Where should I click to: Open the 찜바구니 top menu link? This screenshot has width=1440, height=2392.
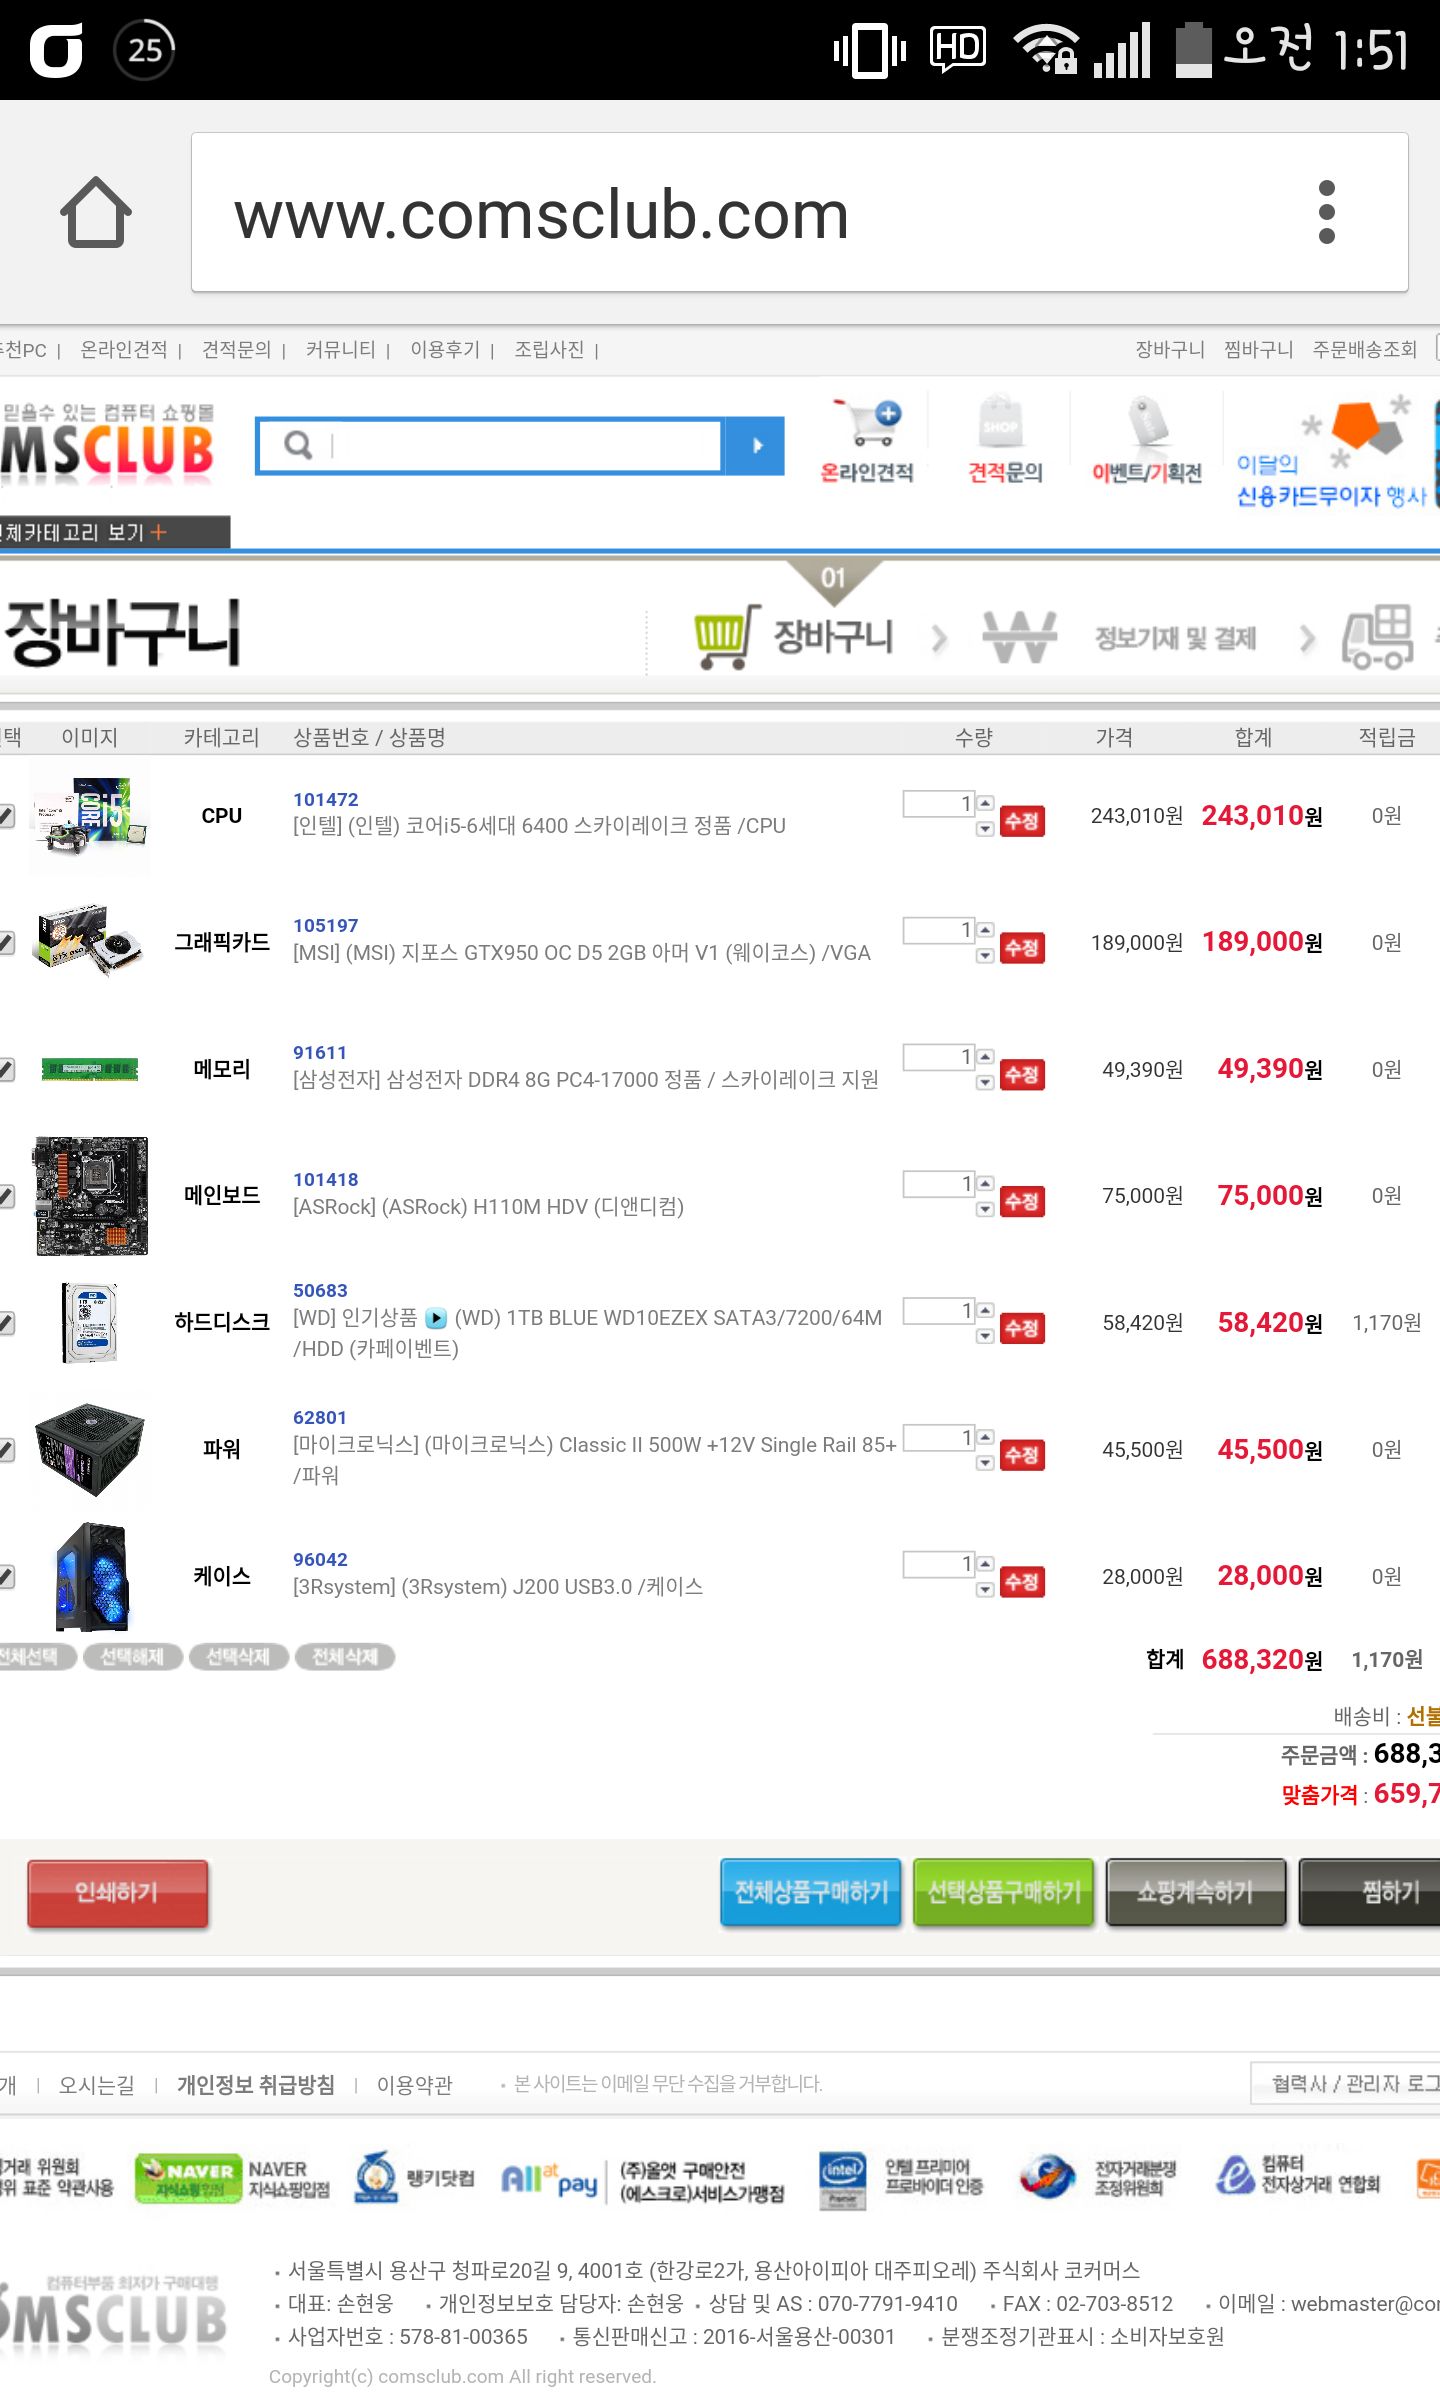(1258, 349)
